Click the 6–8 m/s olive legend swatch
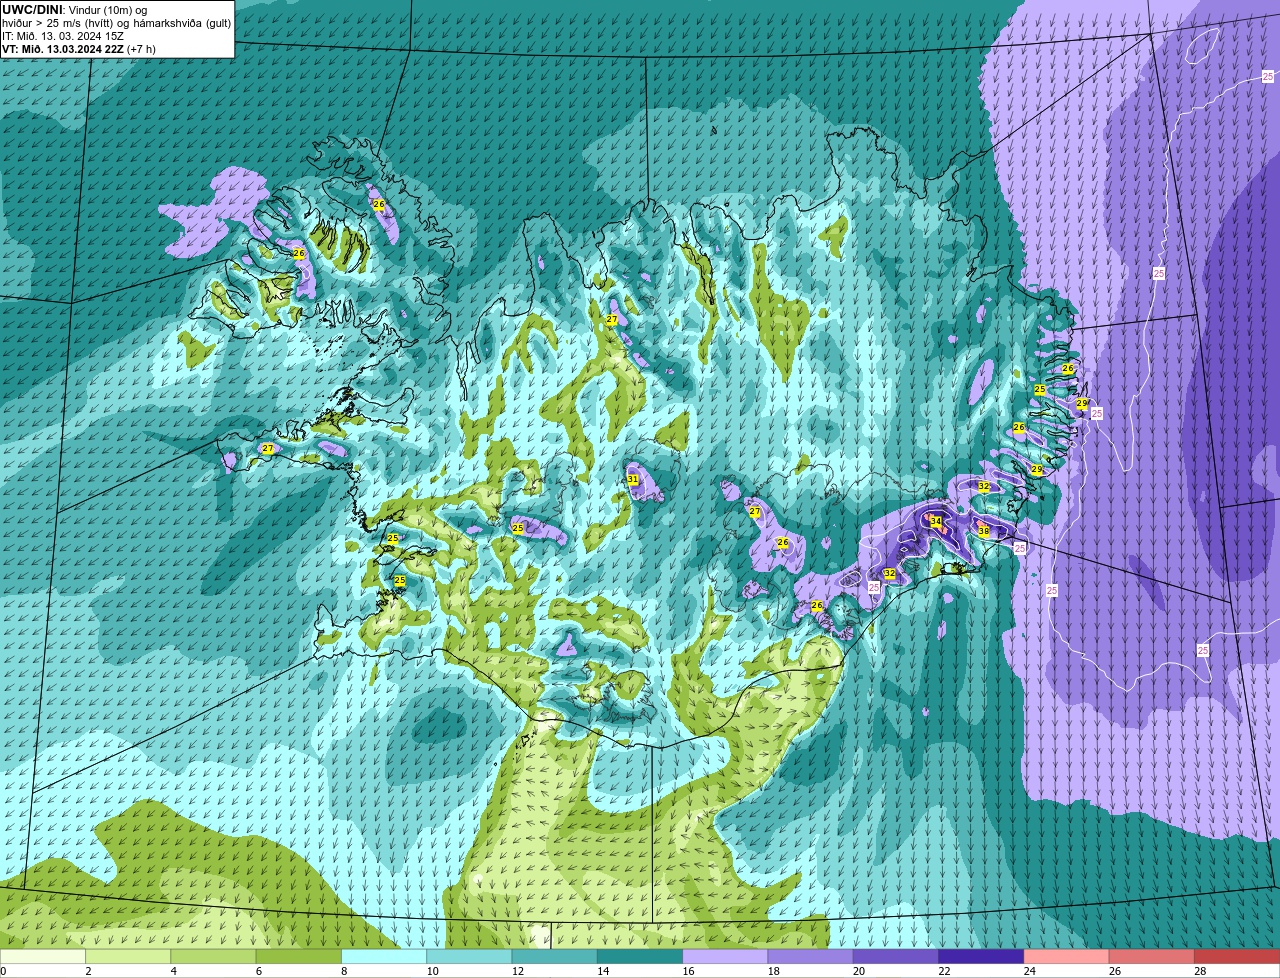 (x=299, y=957)
